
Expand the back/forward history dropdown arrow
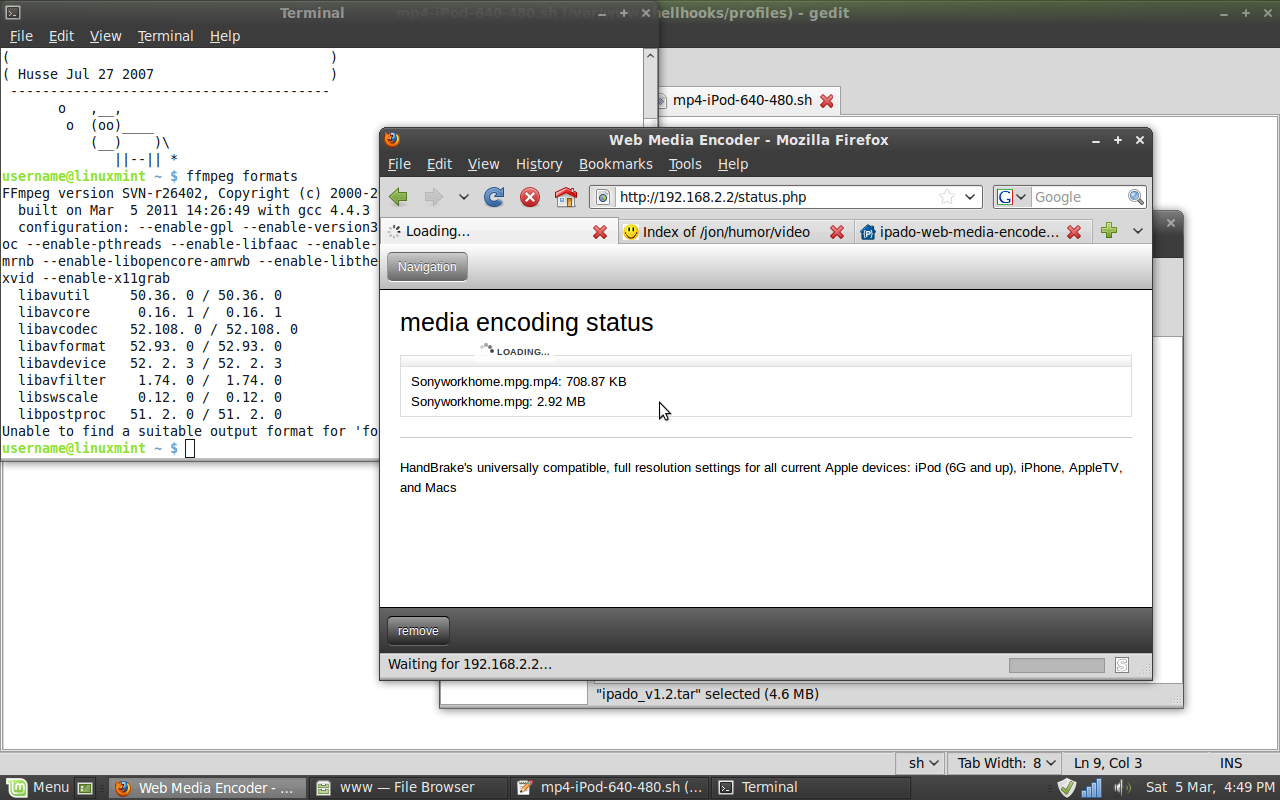[463, 197]
